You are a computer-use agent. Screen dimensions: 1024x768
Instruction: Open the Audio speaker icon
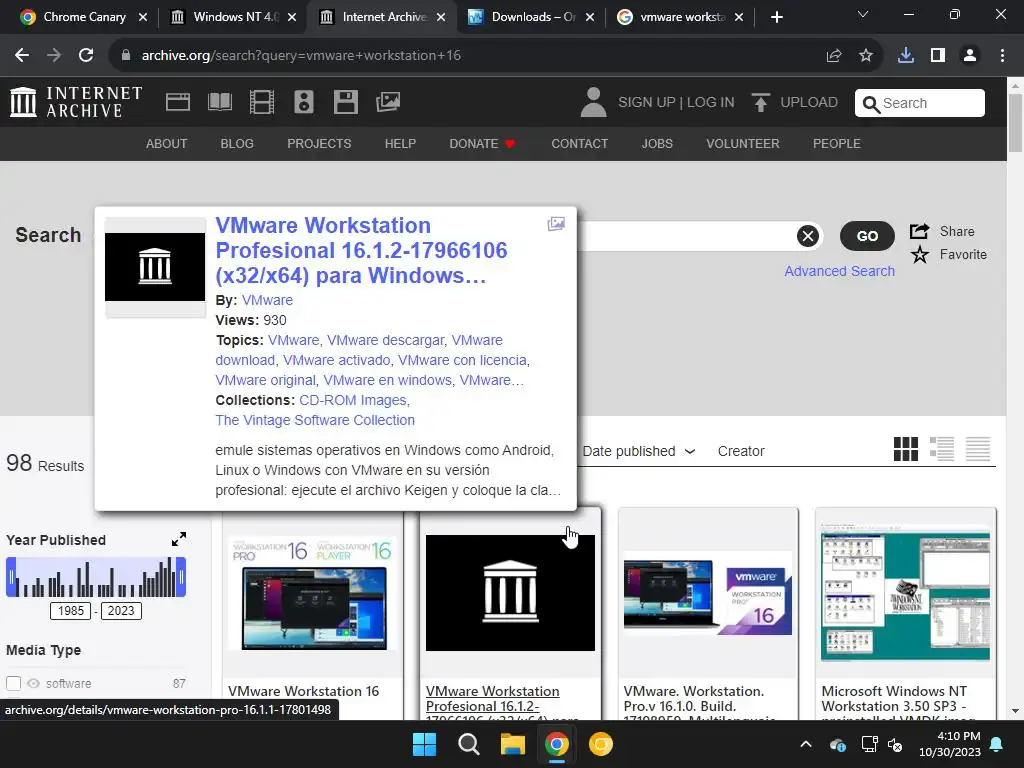(x=304, y=103)
